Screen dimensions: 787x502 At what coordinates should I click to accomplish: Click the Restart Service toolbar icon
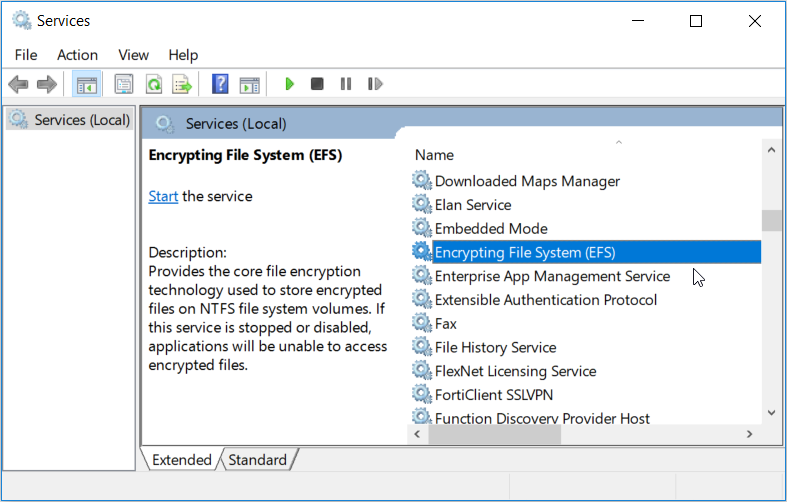click(x=375, y=84)
